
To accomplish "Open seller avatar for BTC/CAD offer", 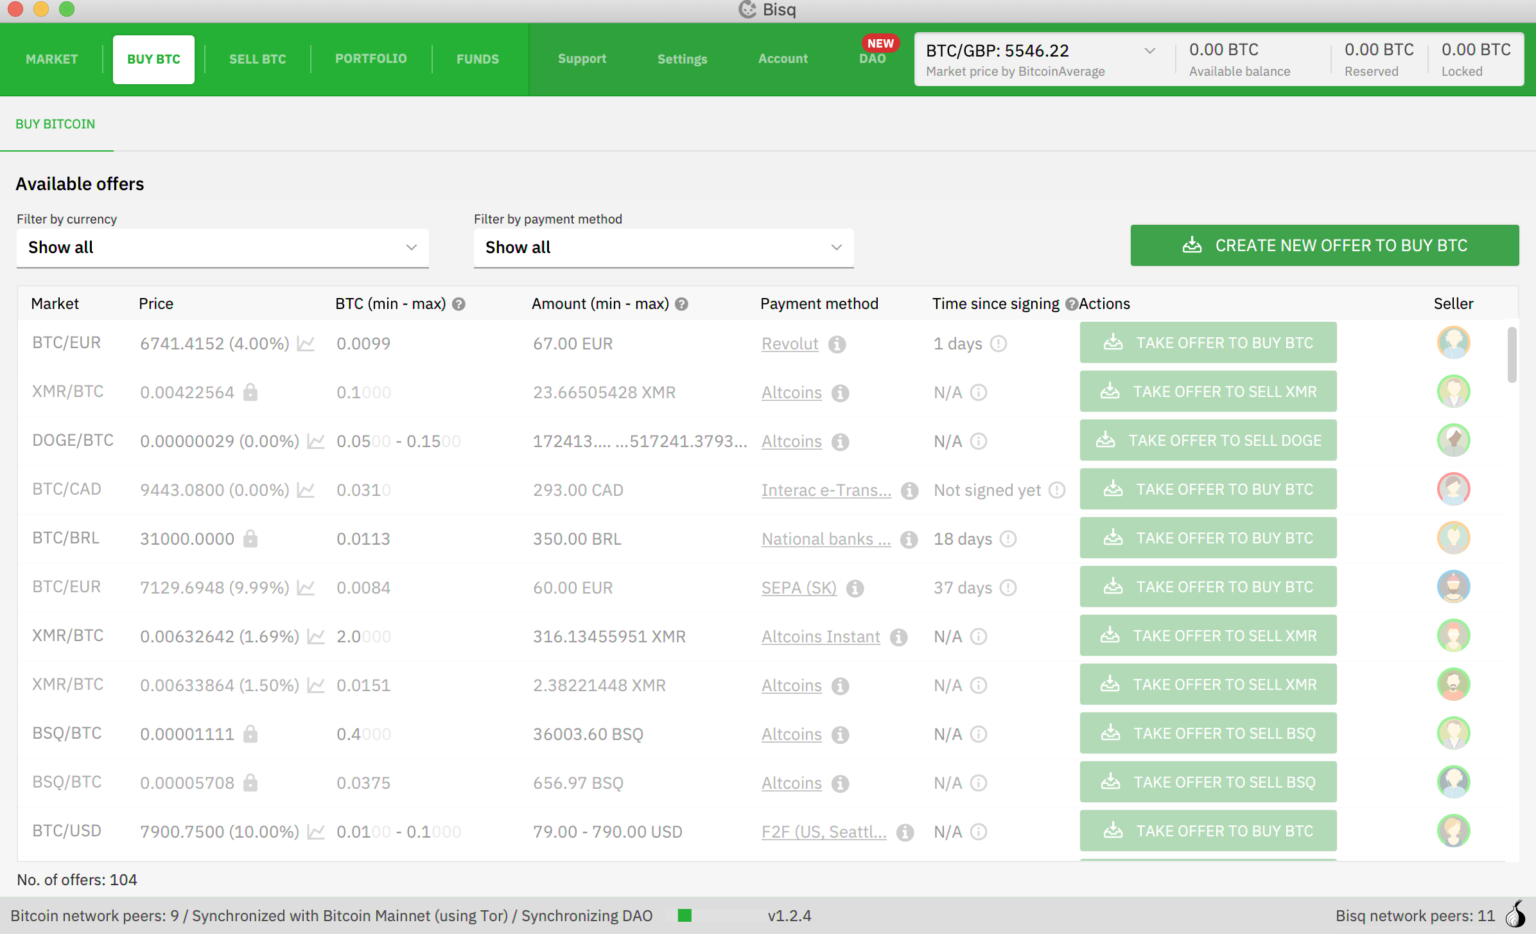I will pos(1453,489).
